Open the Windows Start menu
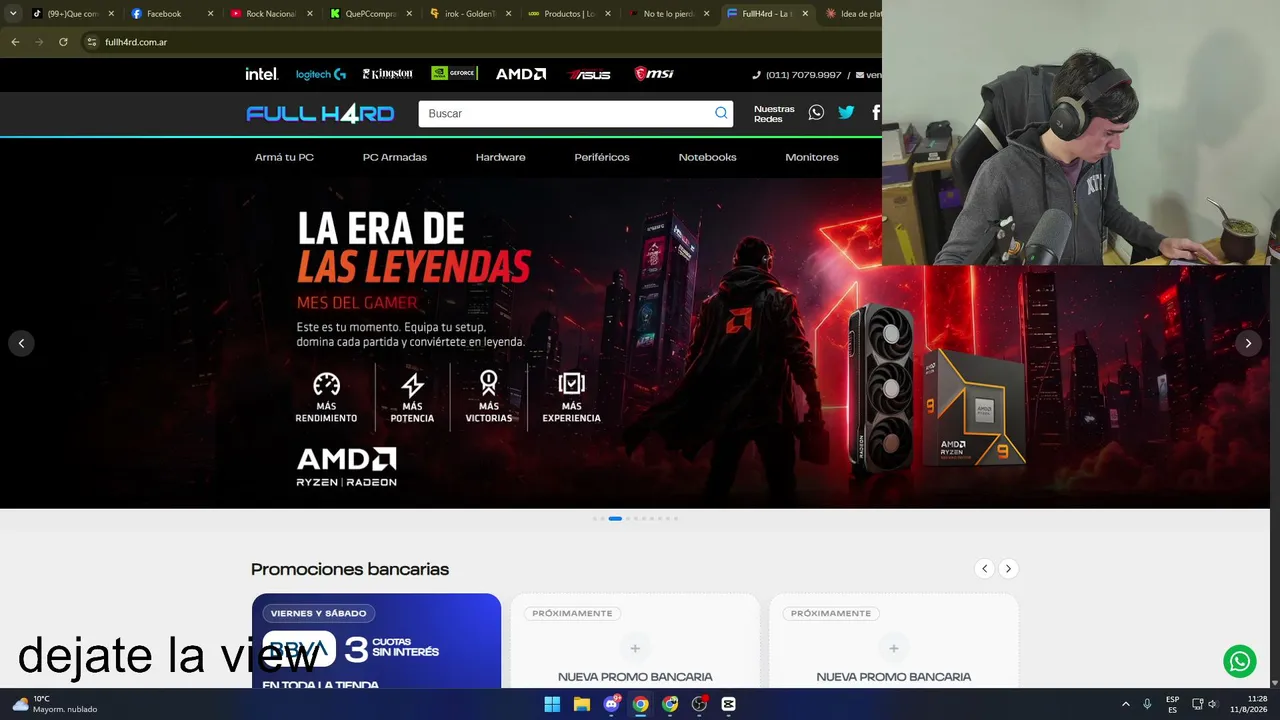This screenshot has width=1280, height=720. pos(552,704)
